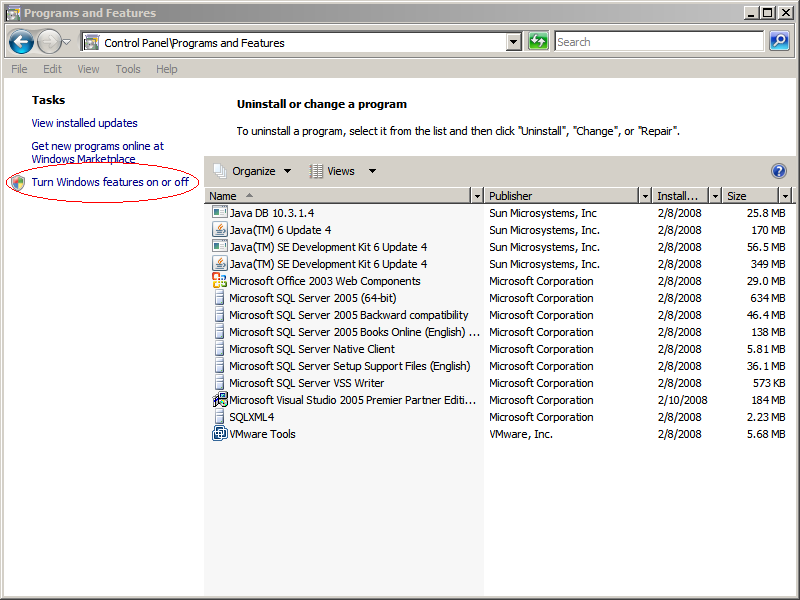Click the Sun Microsystems, Inc publisher of Java DB
Image resolution: width=800 pixels, height=600 pixels.
(543, 213)
